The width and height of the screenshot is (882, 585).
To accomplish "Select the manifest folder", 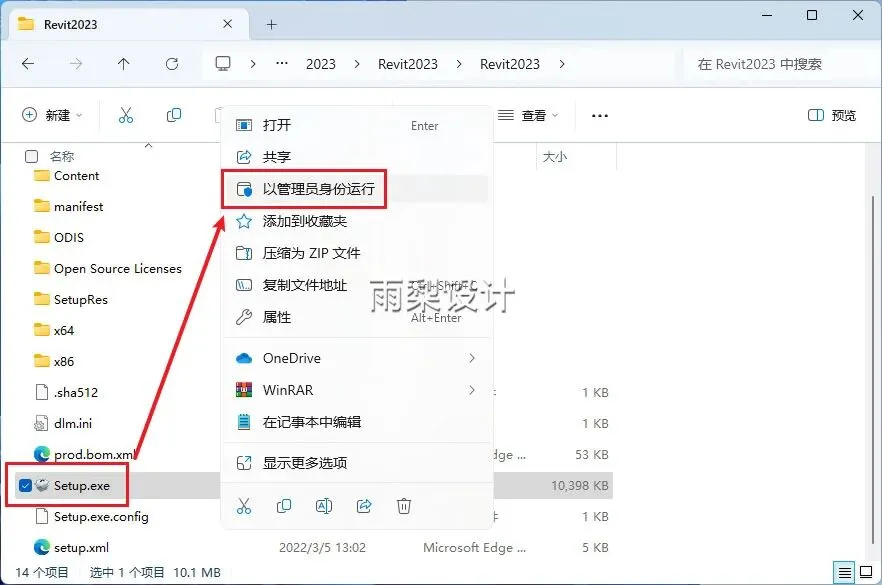I will click(x=69, y=207).
